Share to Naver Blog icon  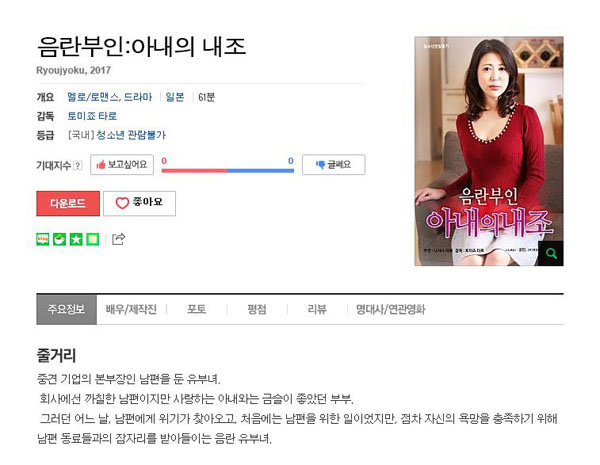tap(42, 239)
